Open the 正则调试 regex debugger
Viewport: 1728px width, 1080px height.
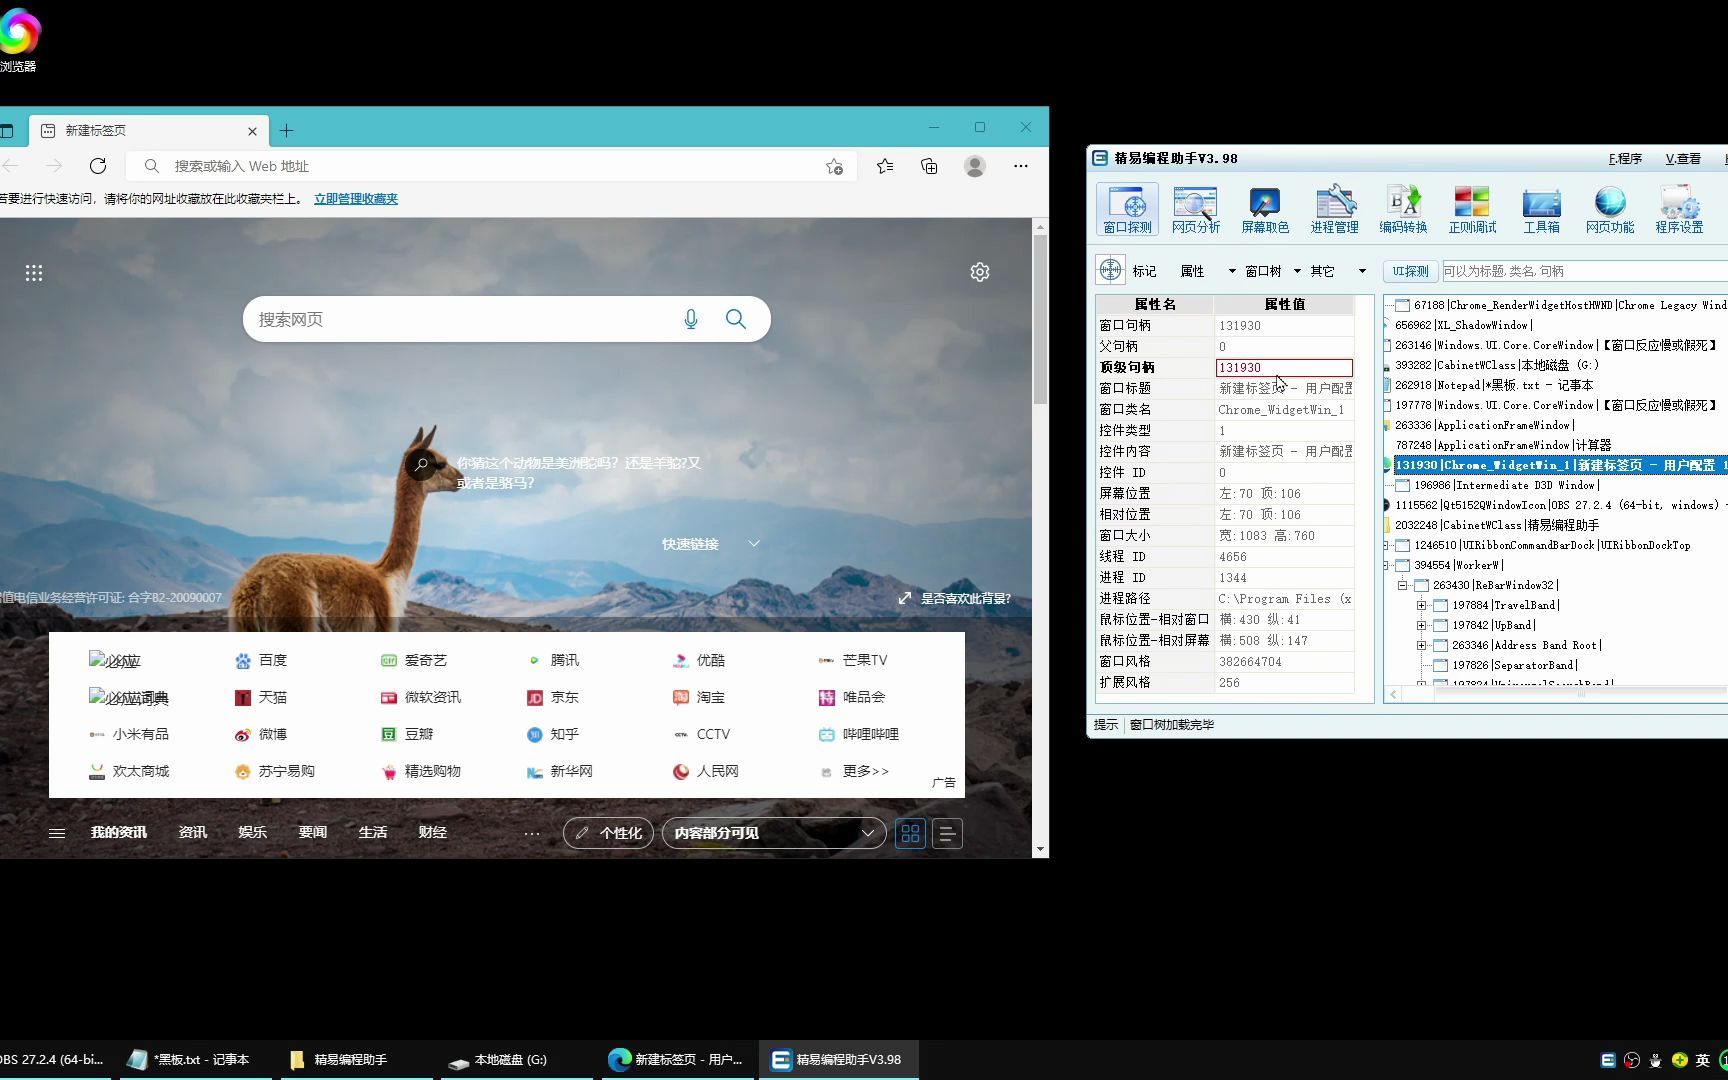coord(1472,210)
